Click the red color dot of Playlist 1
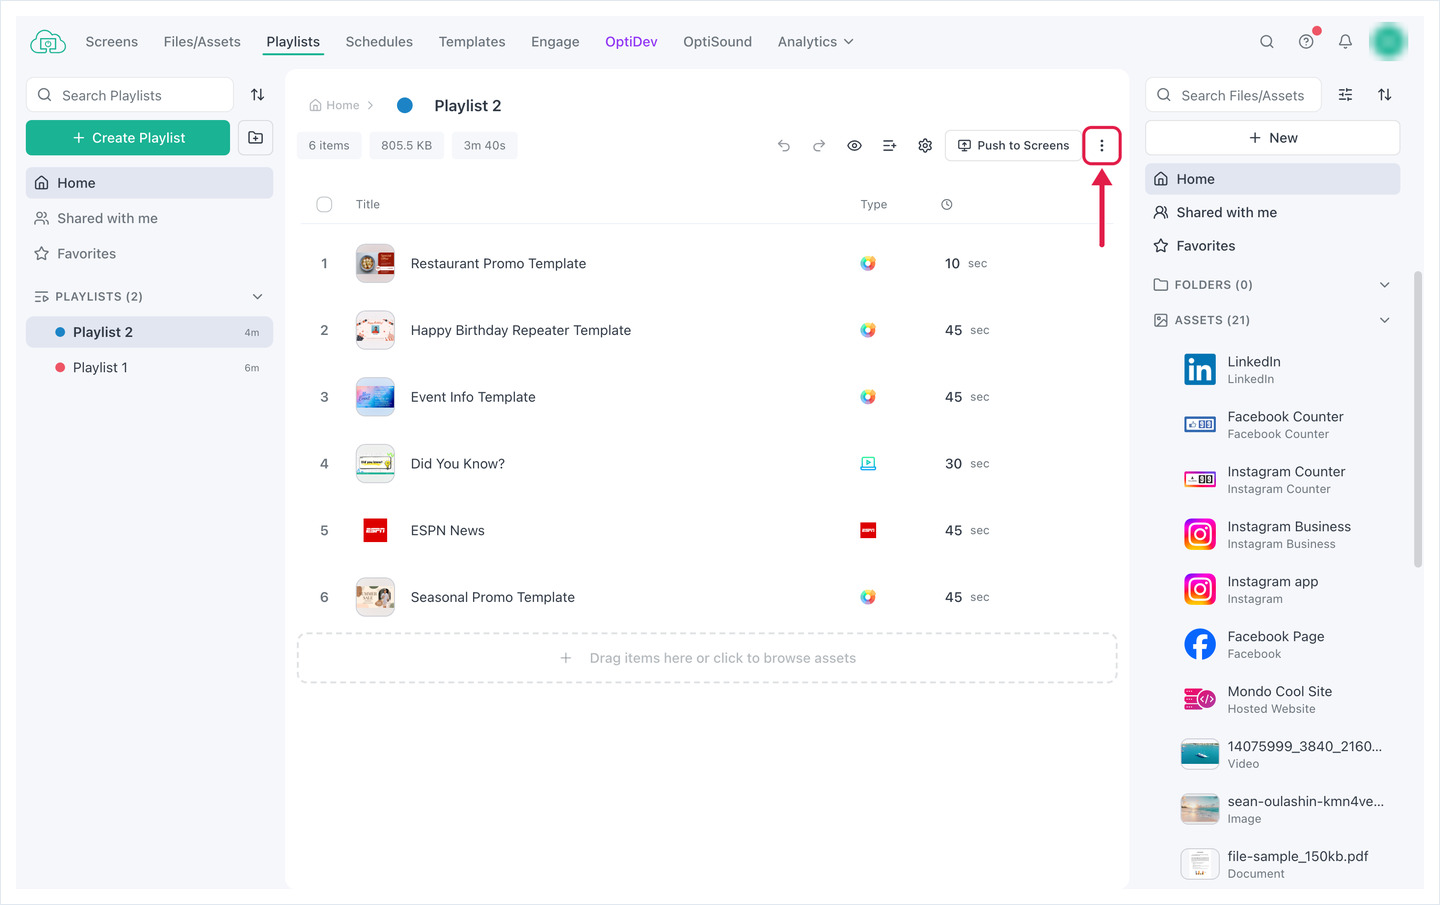1440x905 pixels. 60,368
